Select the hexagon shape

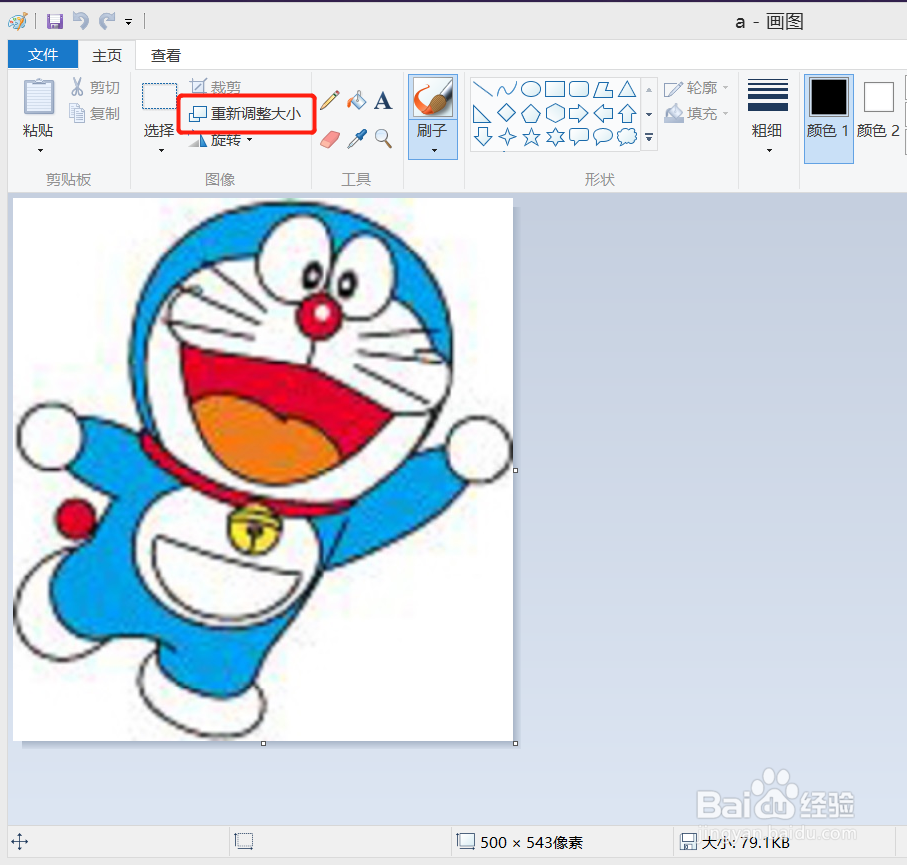[x=555, y=113]
